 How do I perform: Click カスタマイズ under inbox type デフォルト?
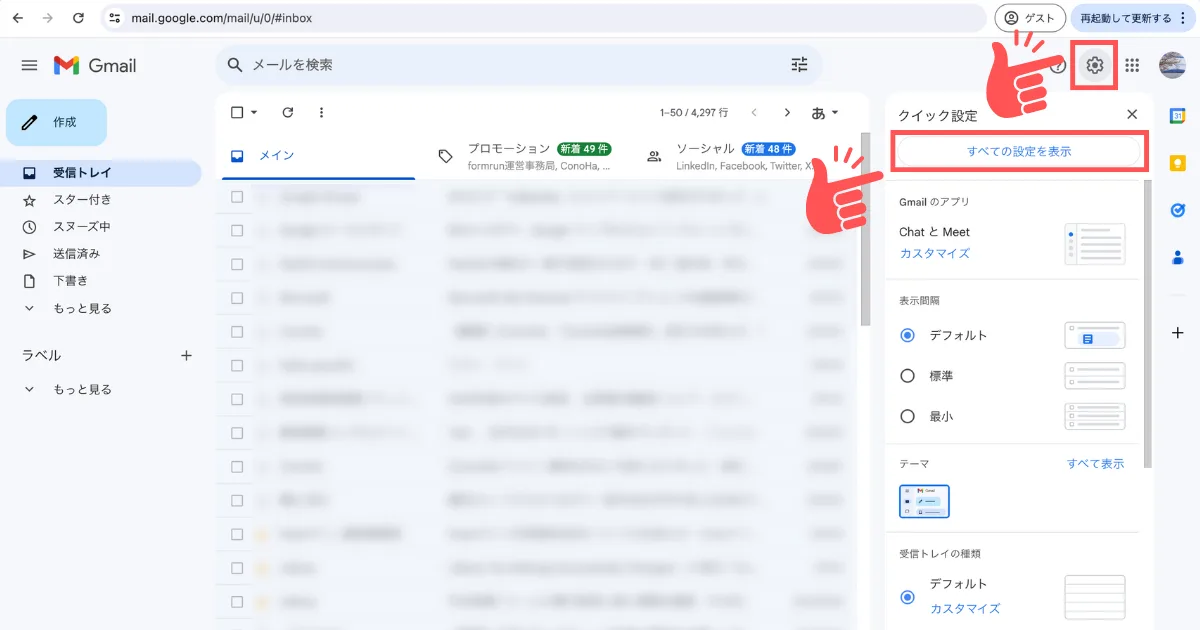click(x=965, y=608)
